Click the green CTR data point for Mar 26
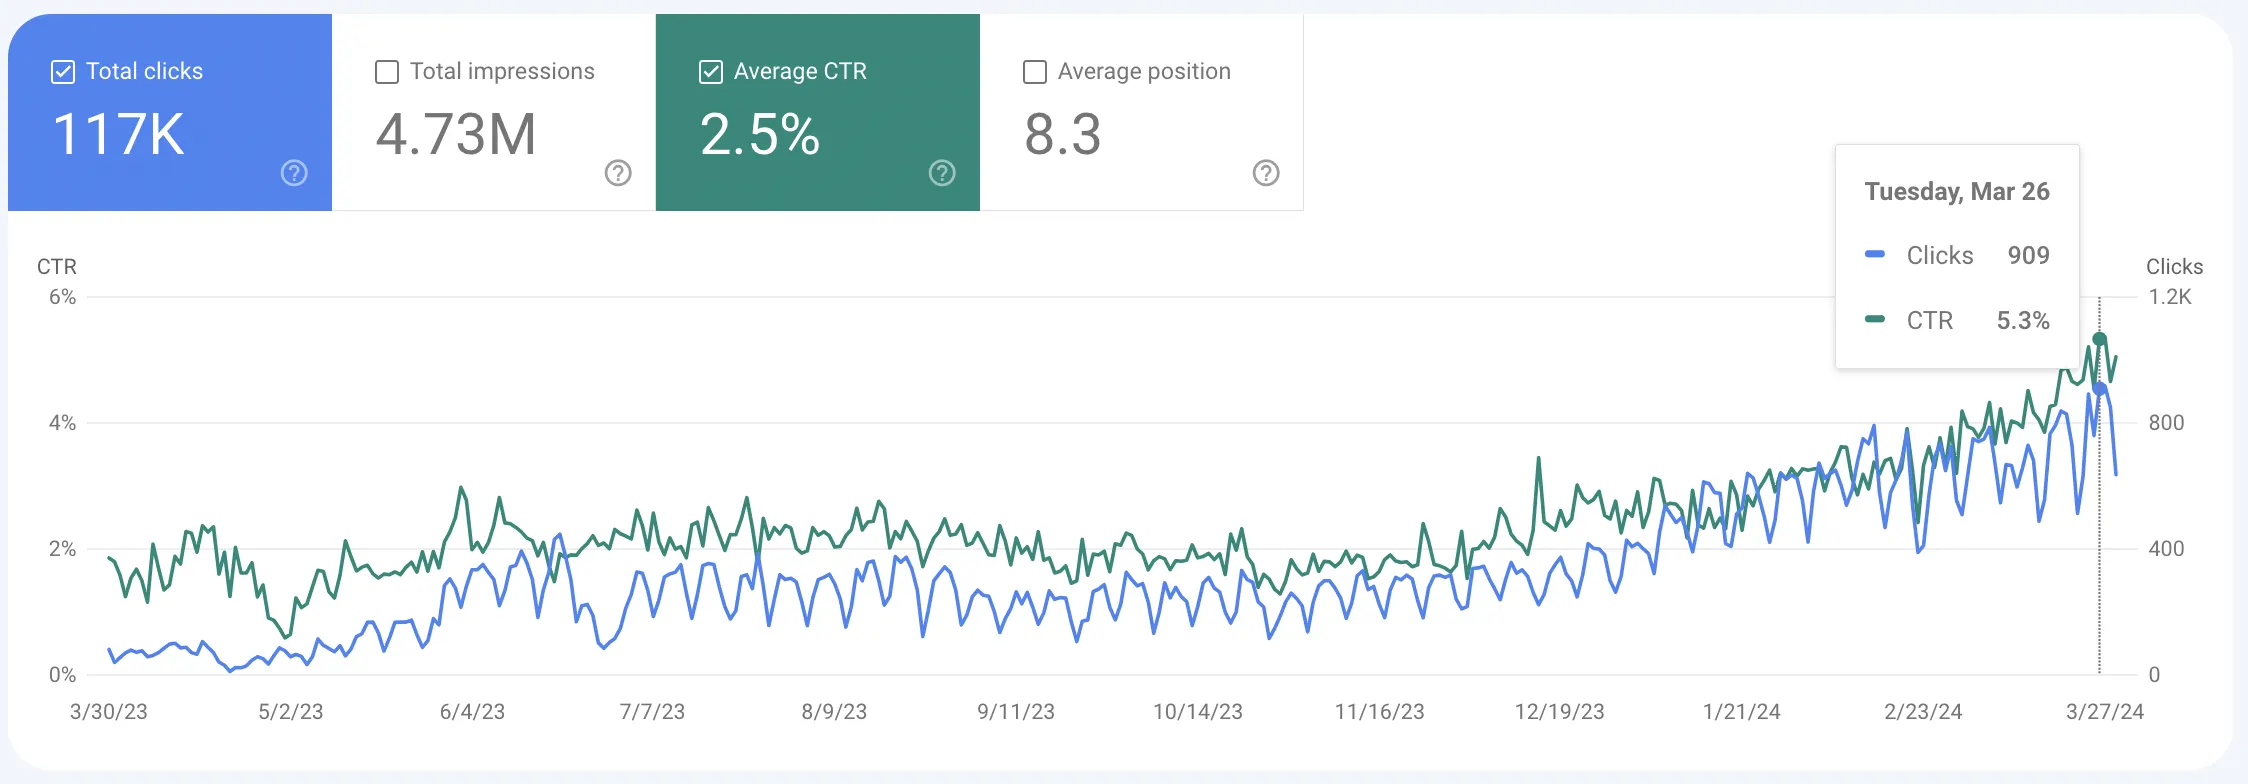This screenshot has height=784, width=2248. point(2100,339)
